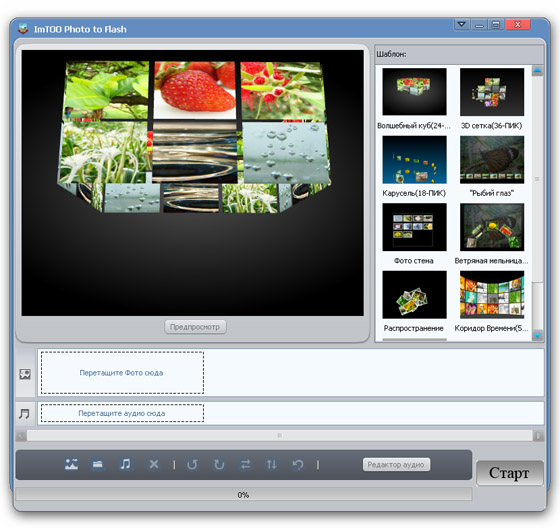Open the title bar dropdown arrow menu
Image resolution: width=560 pixels, height=530 pixels.
[461, 24]
